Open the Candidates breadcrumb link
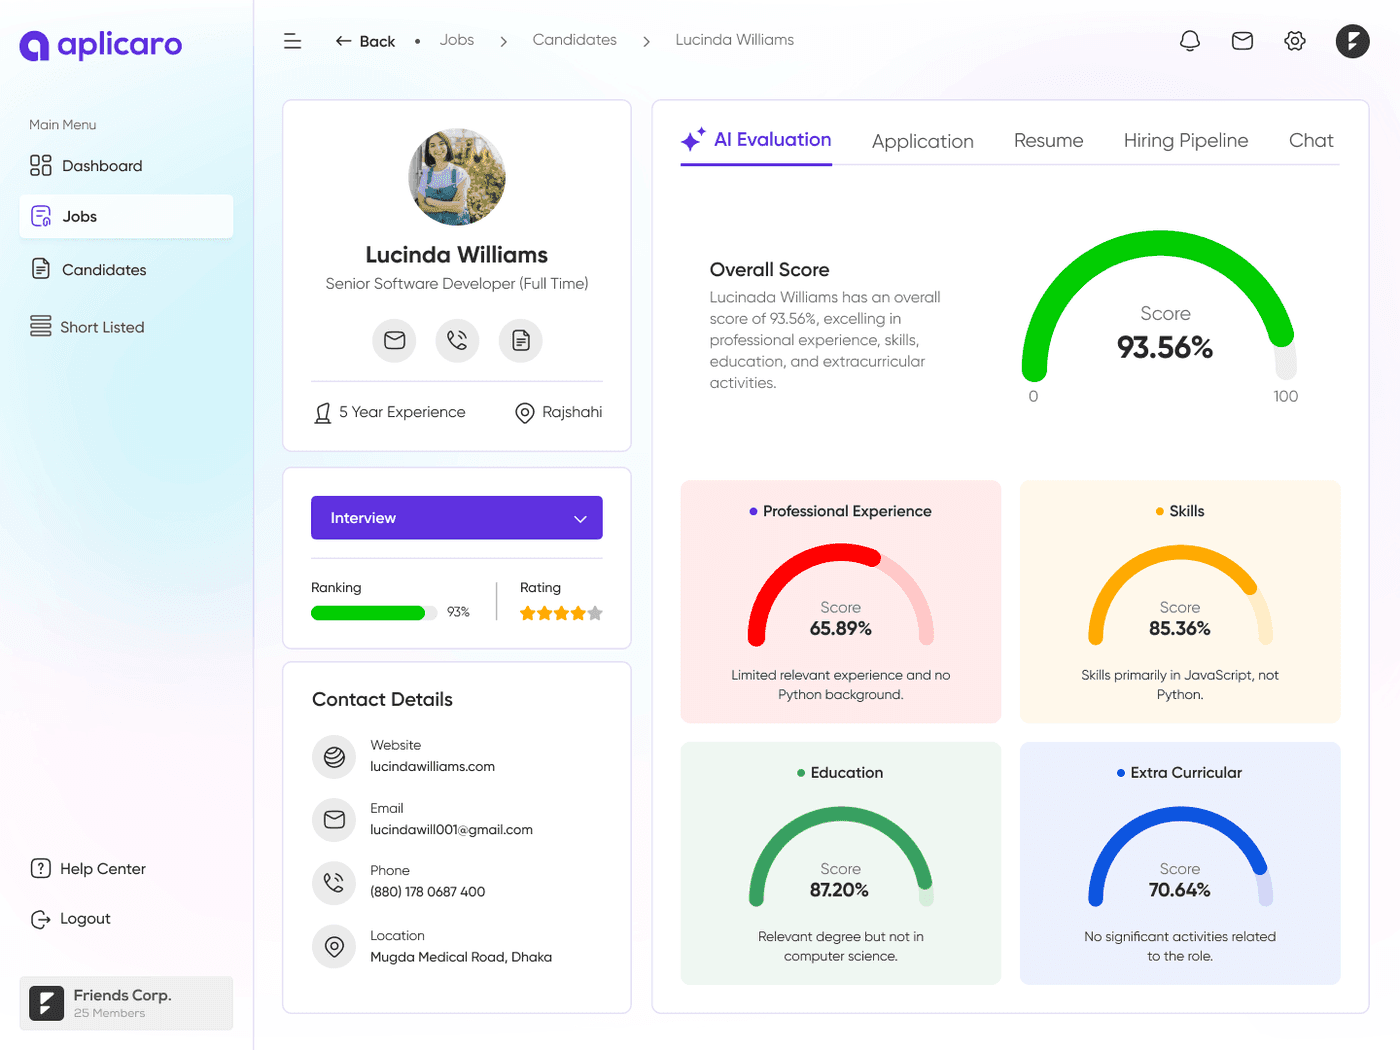This screenshot has width=1400, height=1050. coord(575,40)
